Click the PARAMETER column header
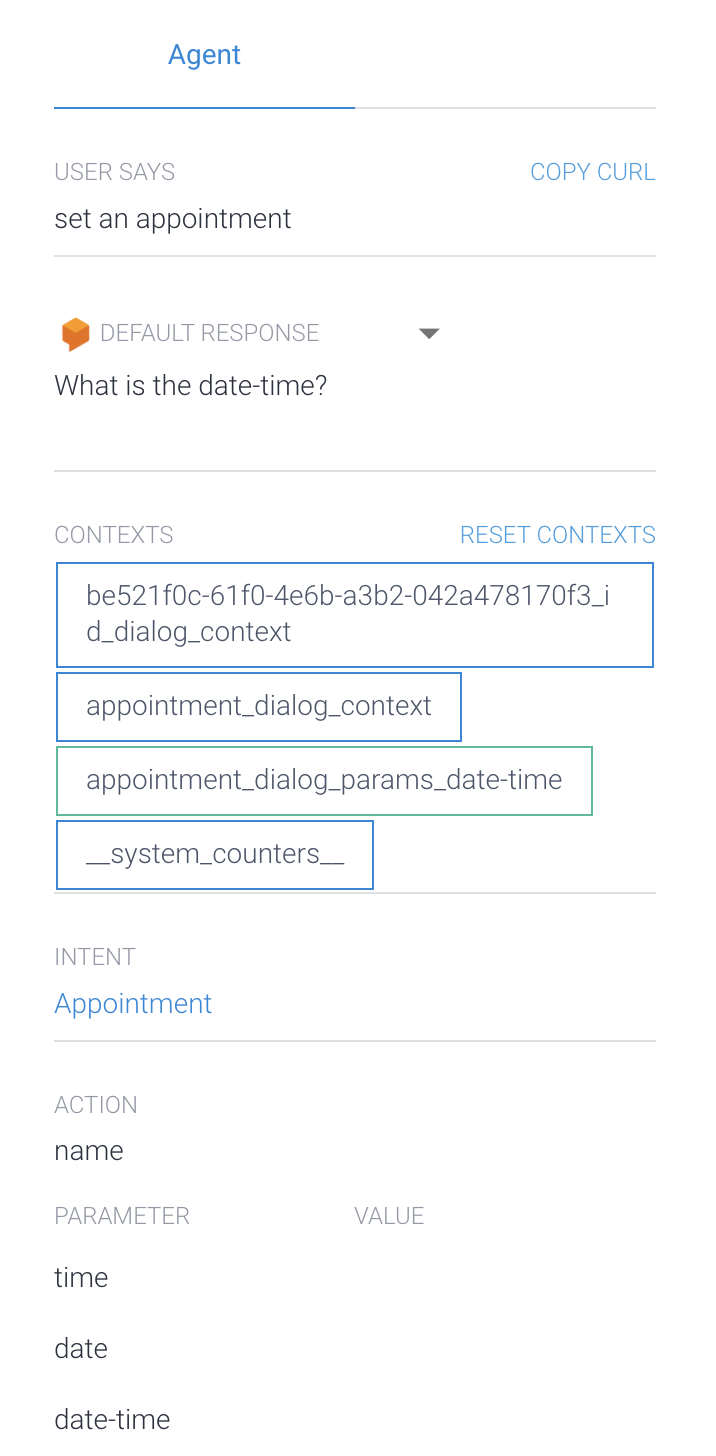716x1456 pixels. (x=121, y=1215)
